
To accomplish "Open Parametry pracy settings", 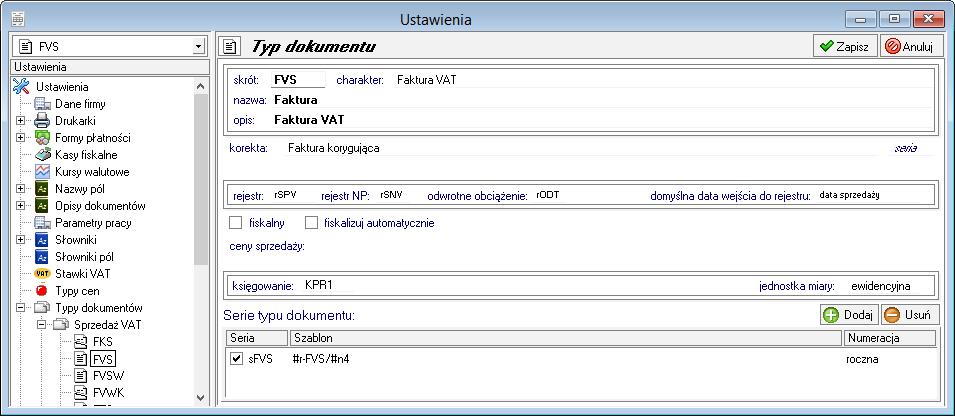I will point(93,223).
